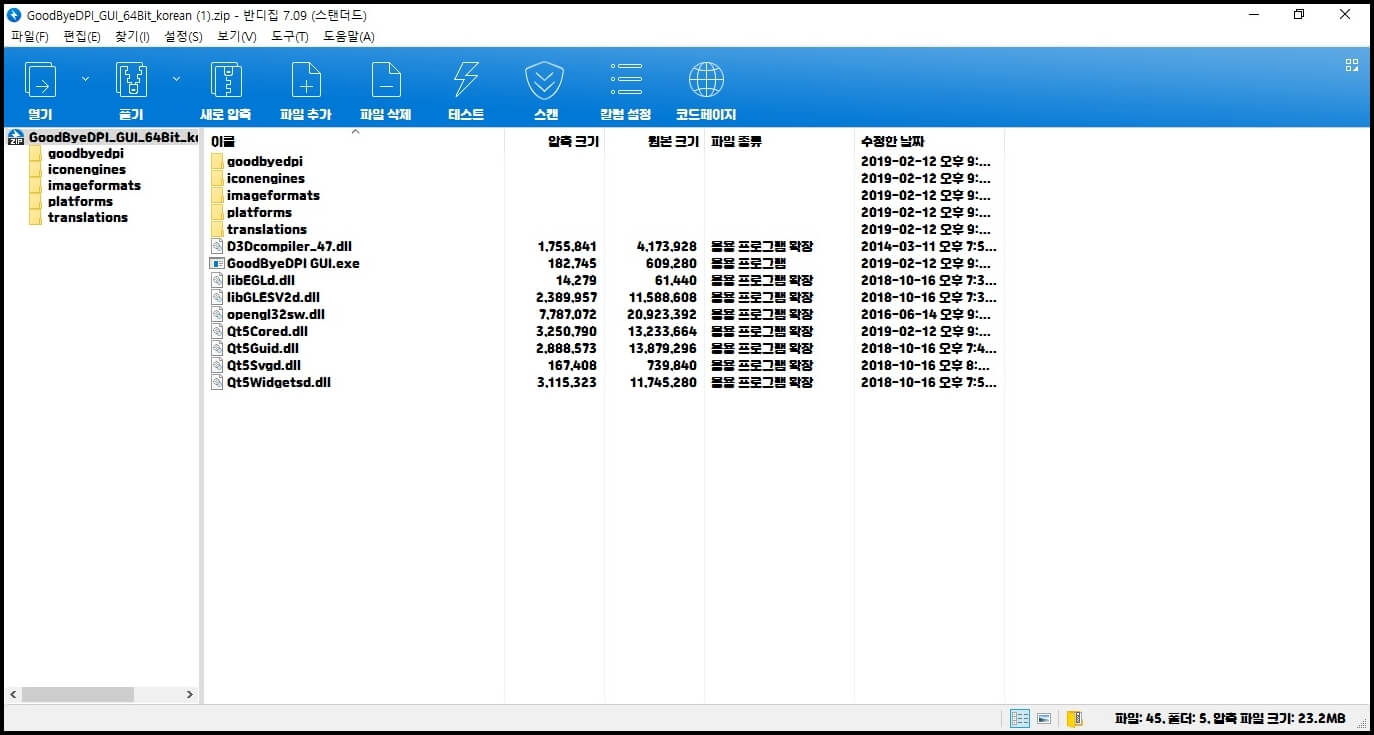
Task: Select the file named libGLESV2d.dll
Action: point(273,298)
